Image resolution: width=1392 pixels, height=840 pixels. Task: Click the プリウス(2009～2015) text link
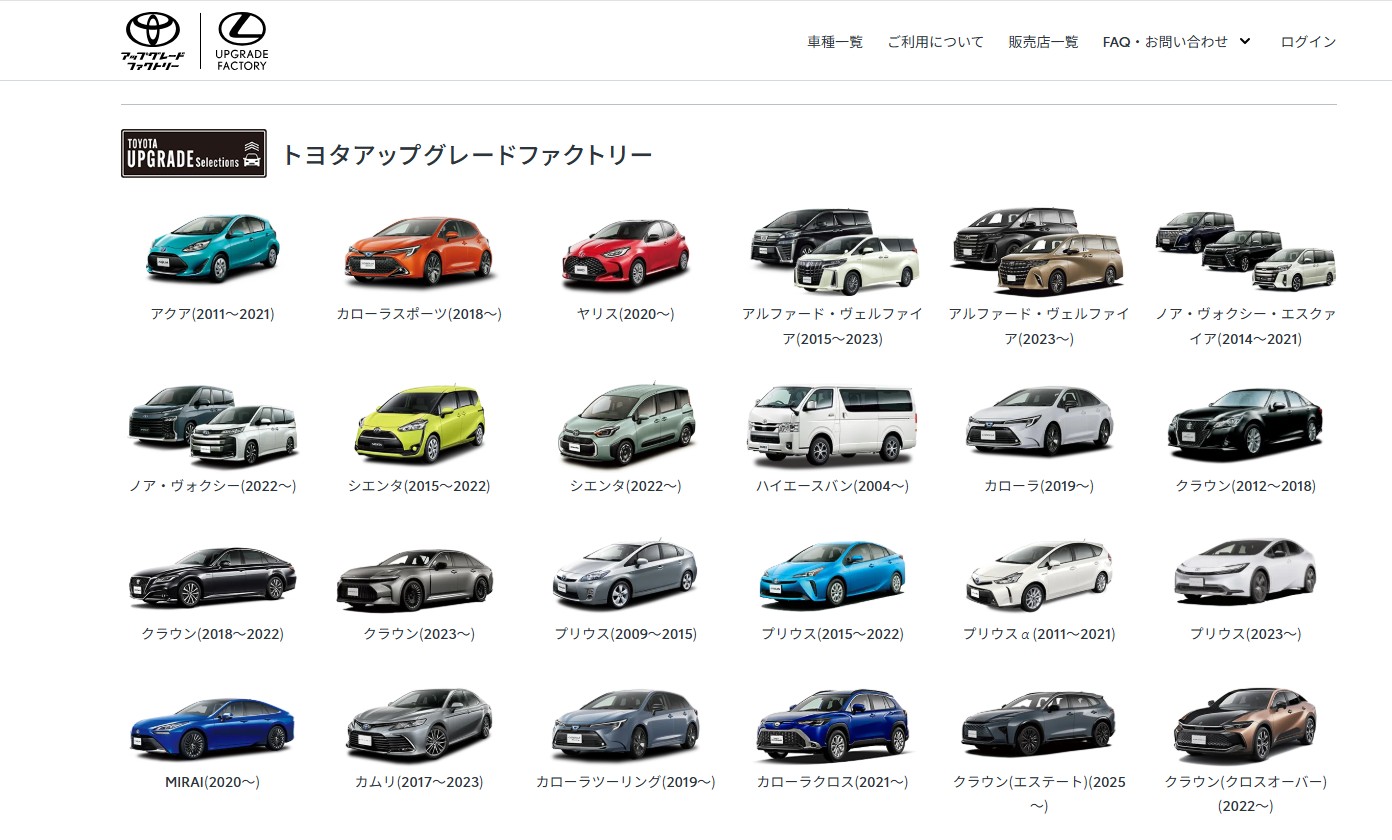[626, 634]
